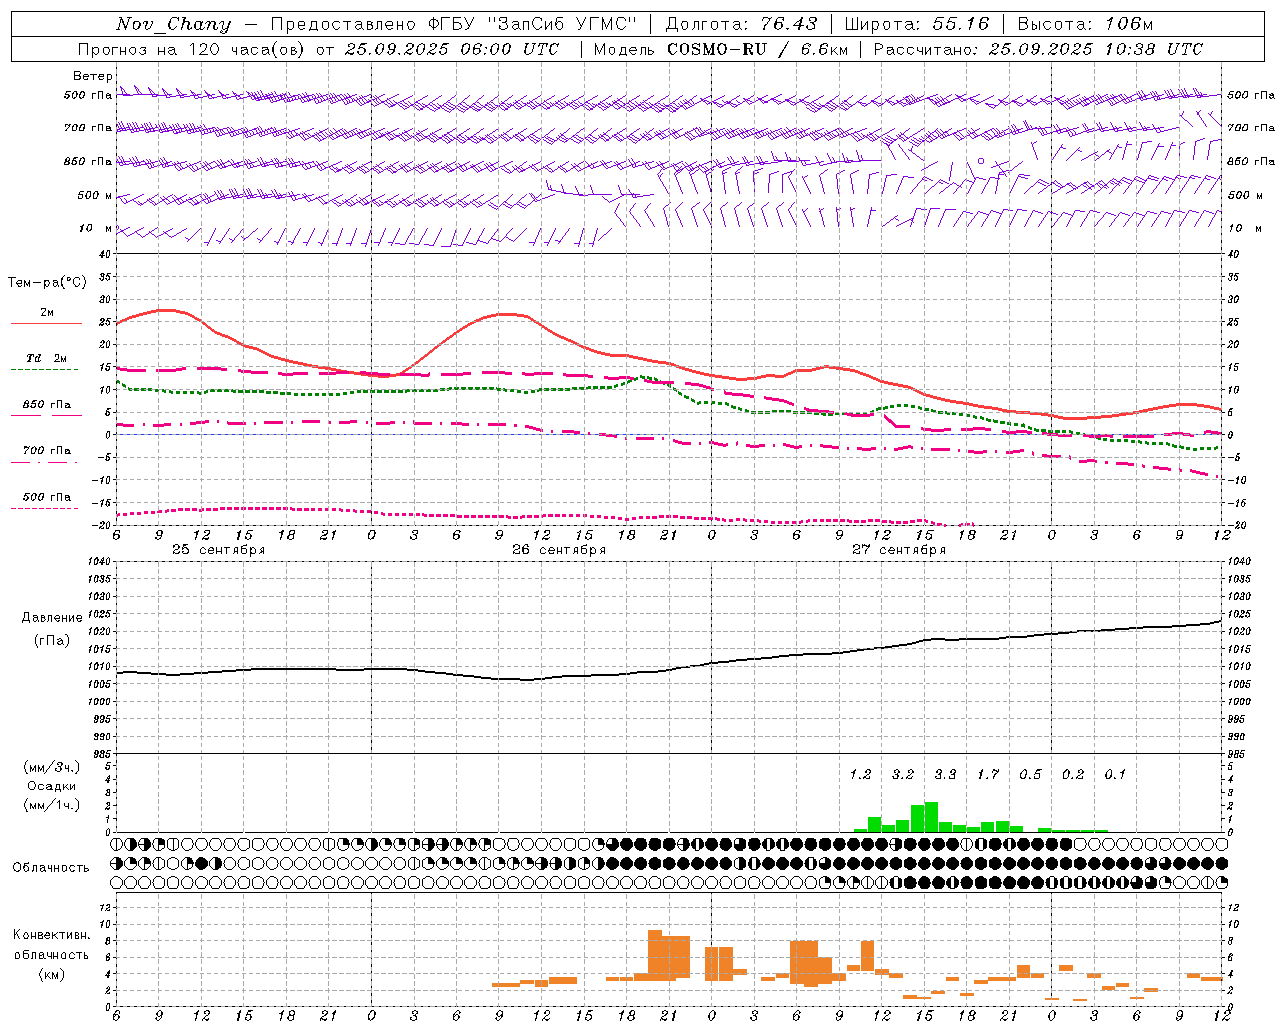Viewport: 1280px width, 1024px height.
Task: Click the solid red line sample under '2м'
Action: click(x=46, y=323)
